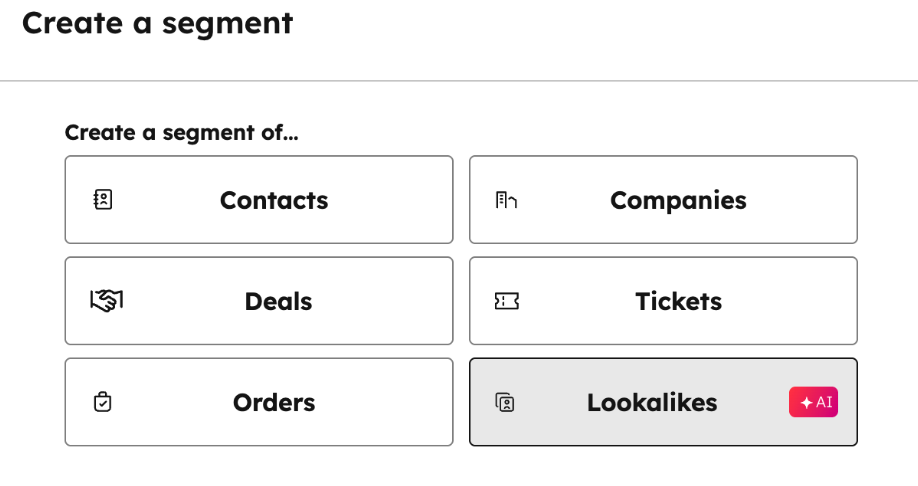Click the pink AI sparkle badge

pos(813,402)
